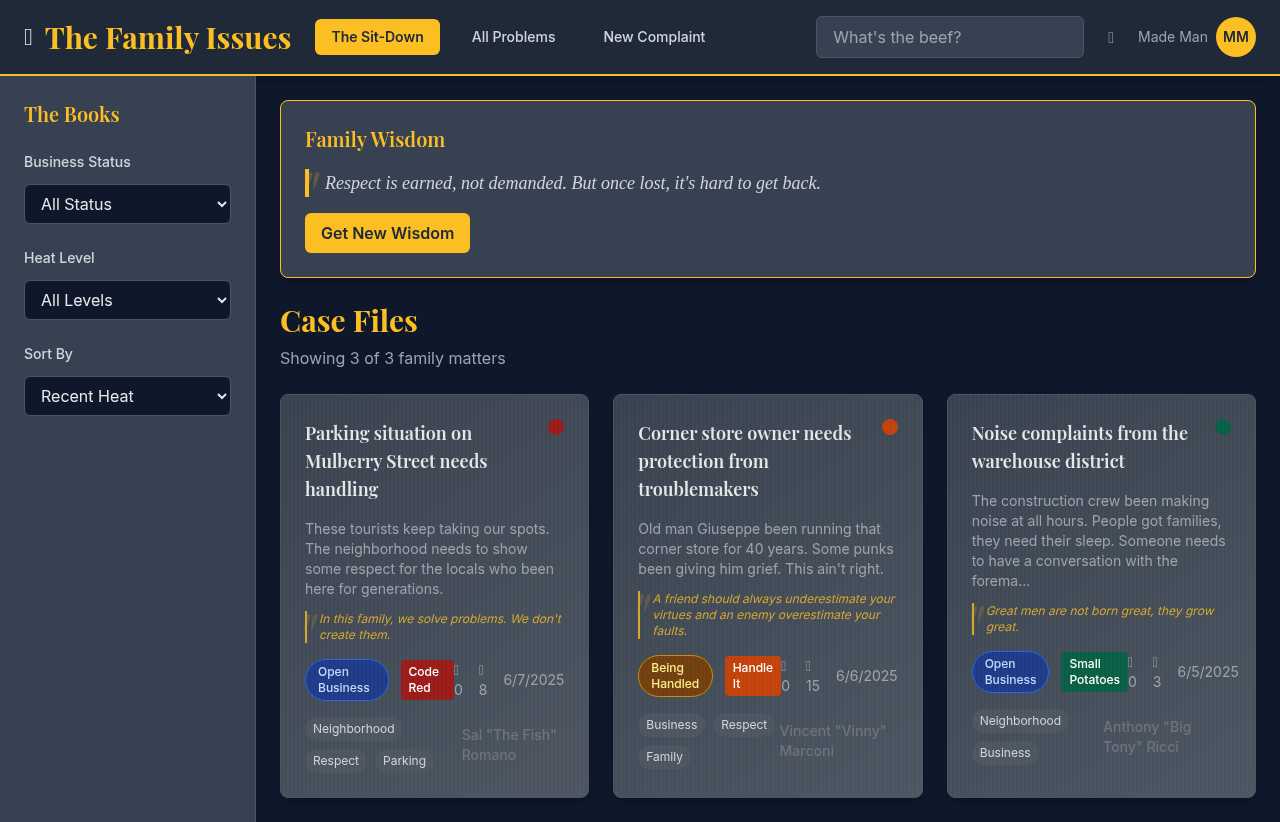Open the New Complaint page
The width and height of the screenshot is (1280, 822).
coord(654,37)
